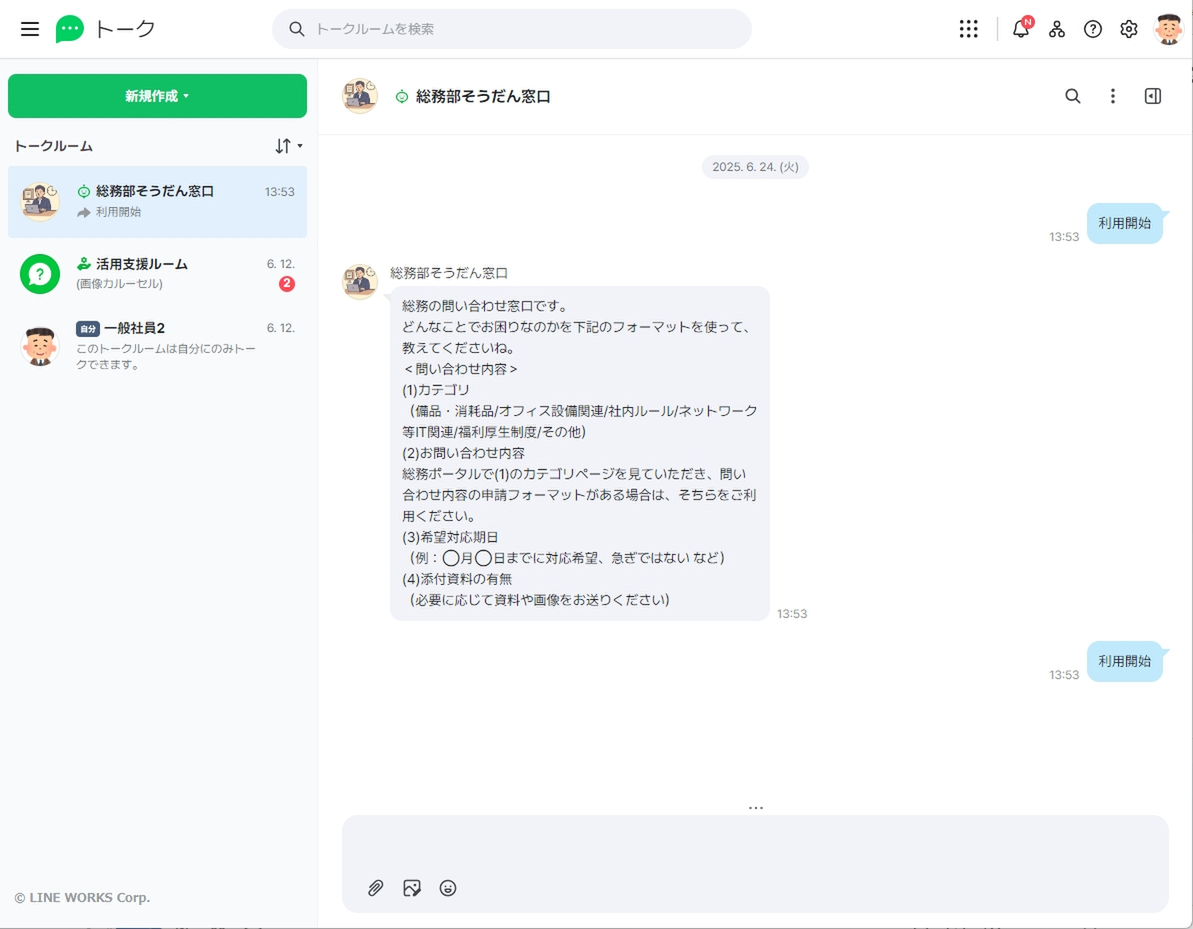1193x929 pixels.
Task: Open settings with the gear icon
Action: [1128, 29]
